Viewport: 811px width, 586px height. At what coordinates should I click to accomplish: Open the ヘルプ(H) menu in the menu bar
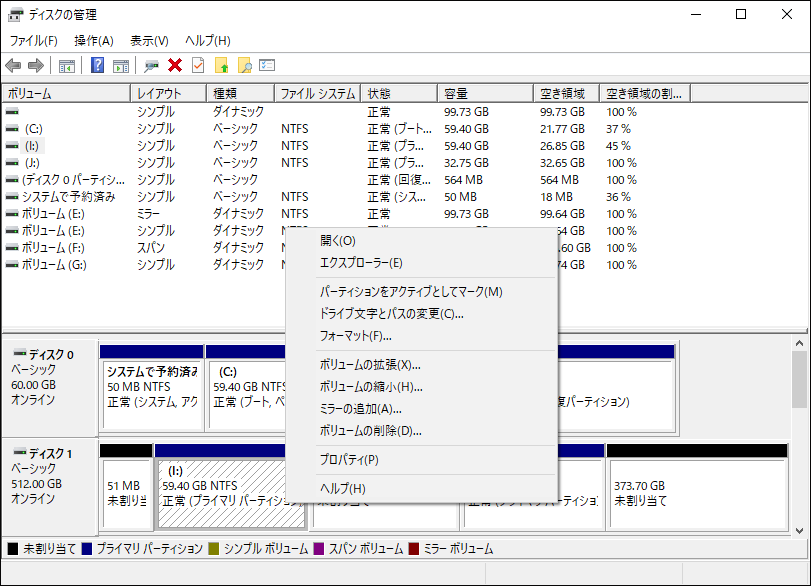click(x=208, y=40)
